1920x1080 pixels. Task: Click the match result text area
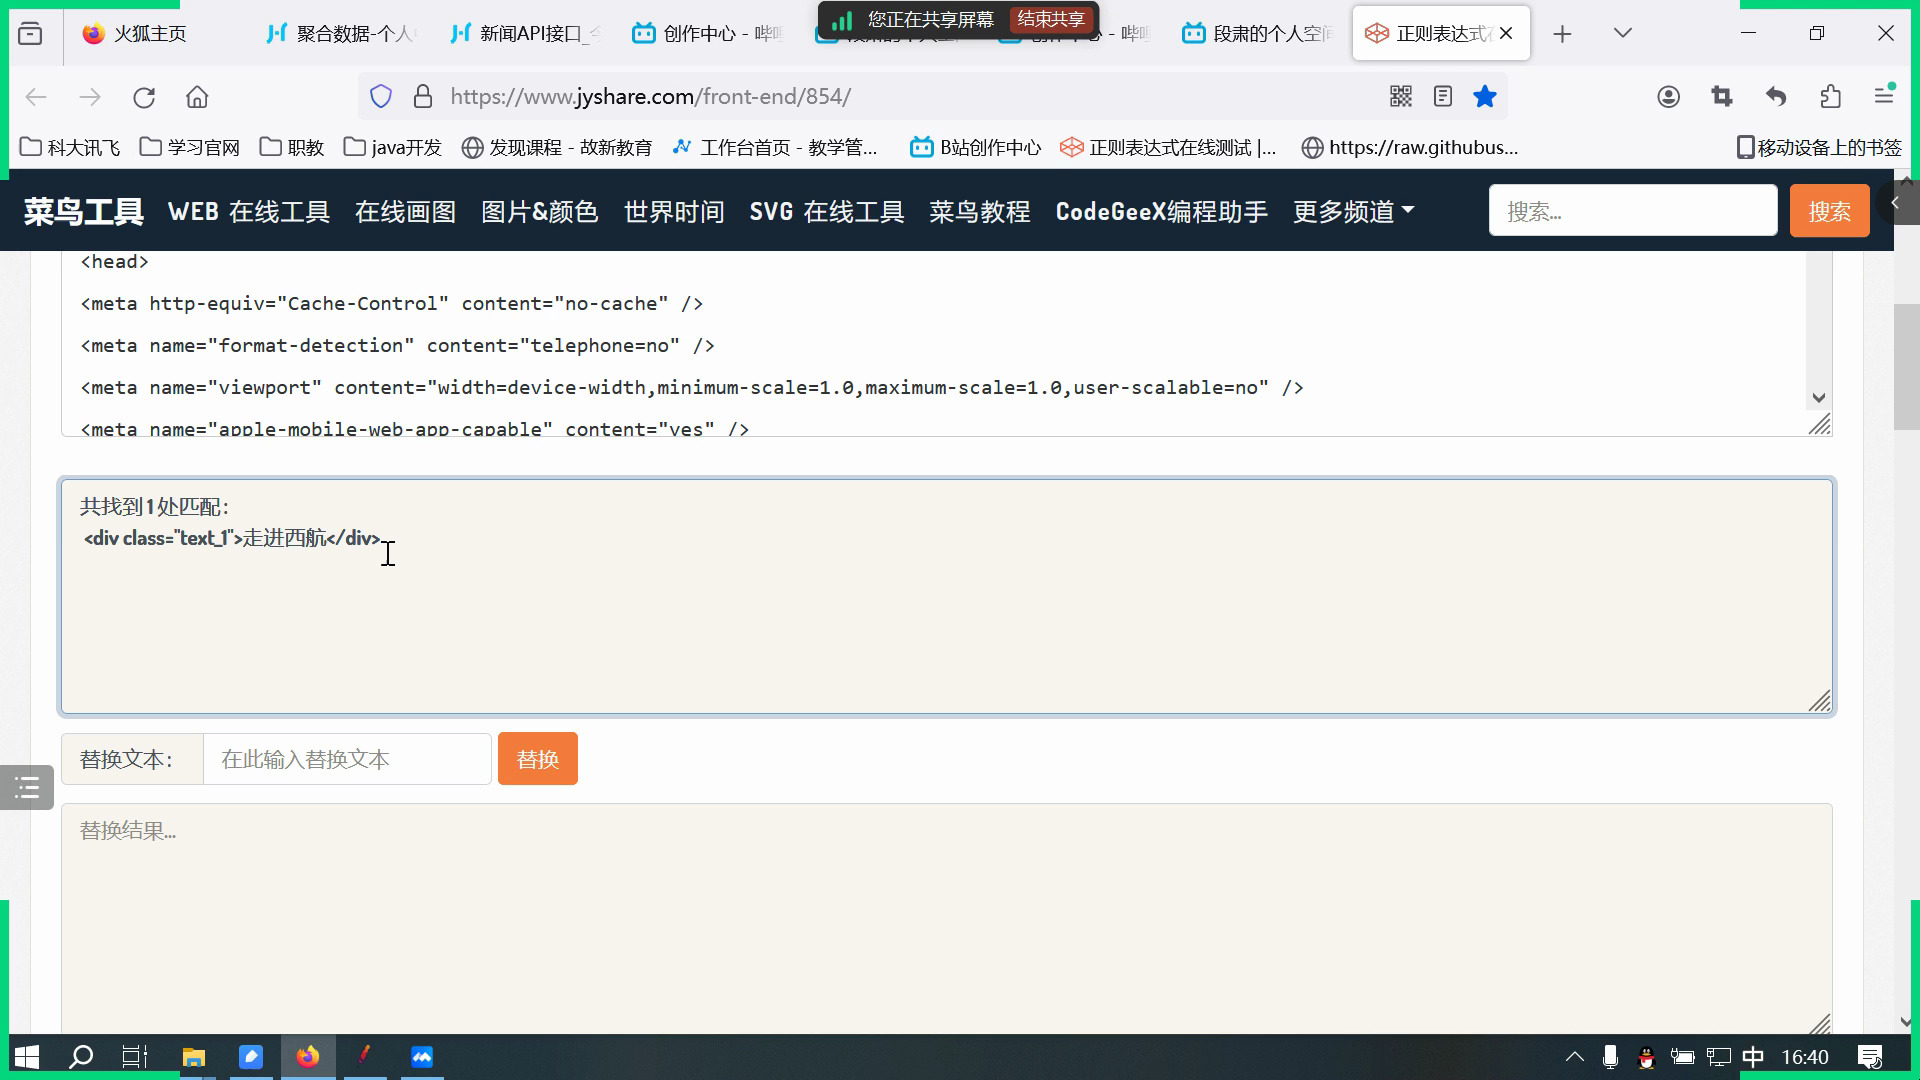pos(947,597)
